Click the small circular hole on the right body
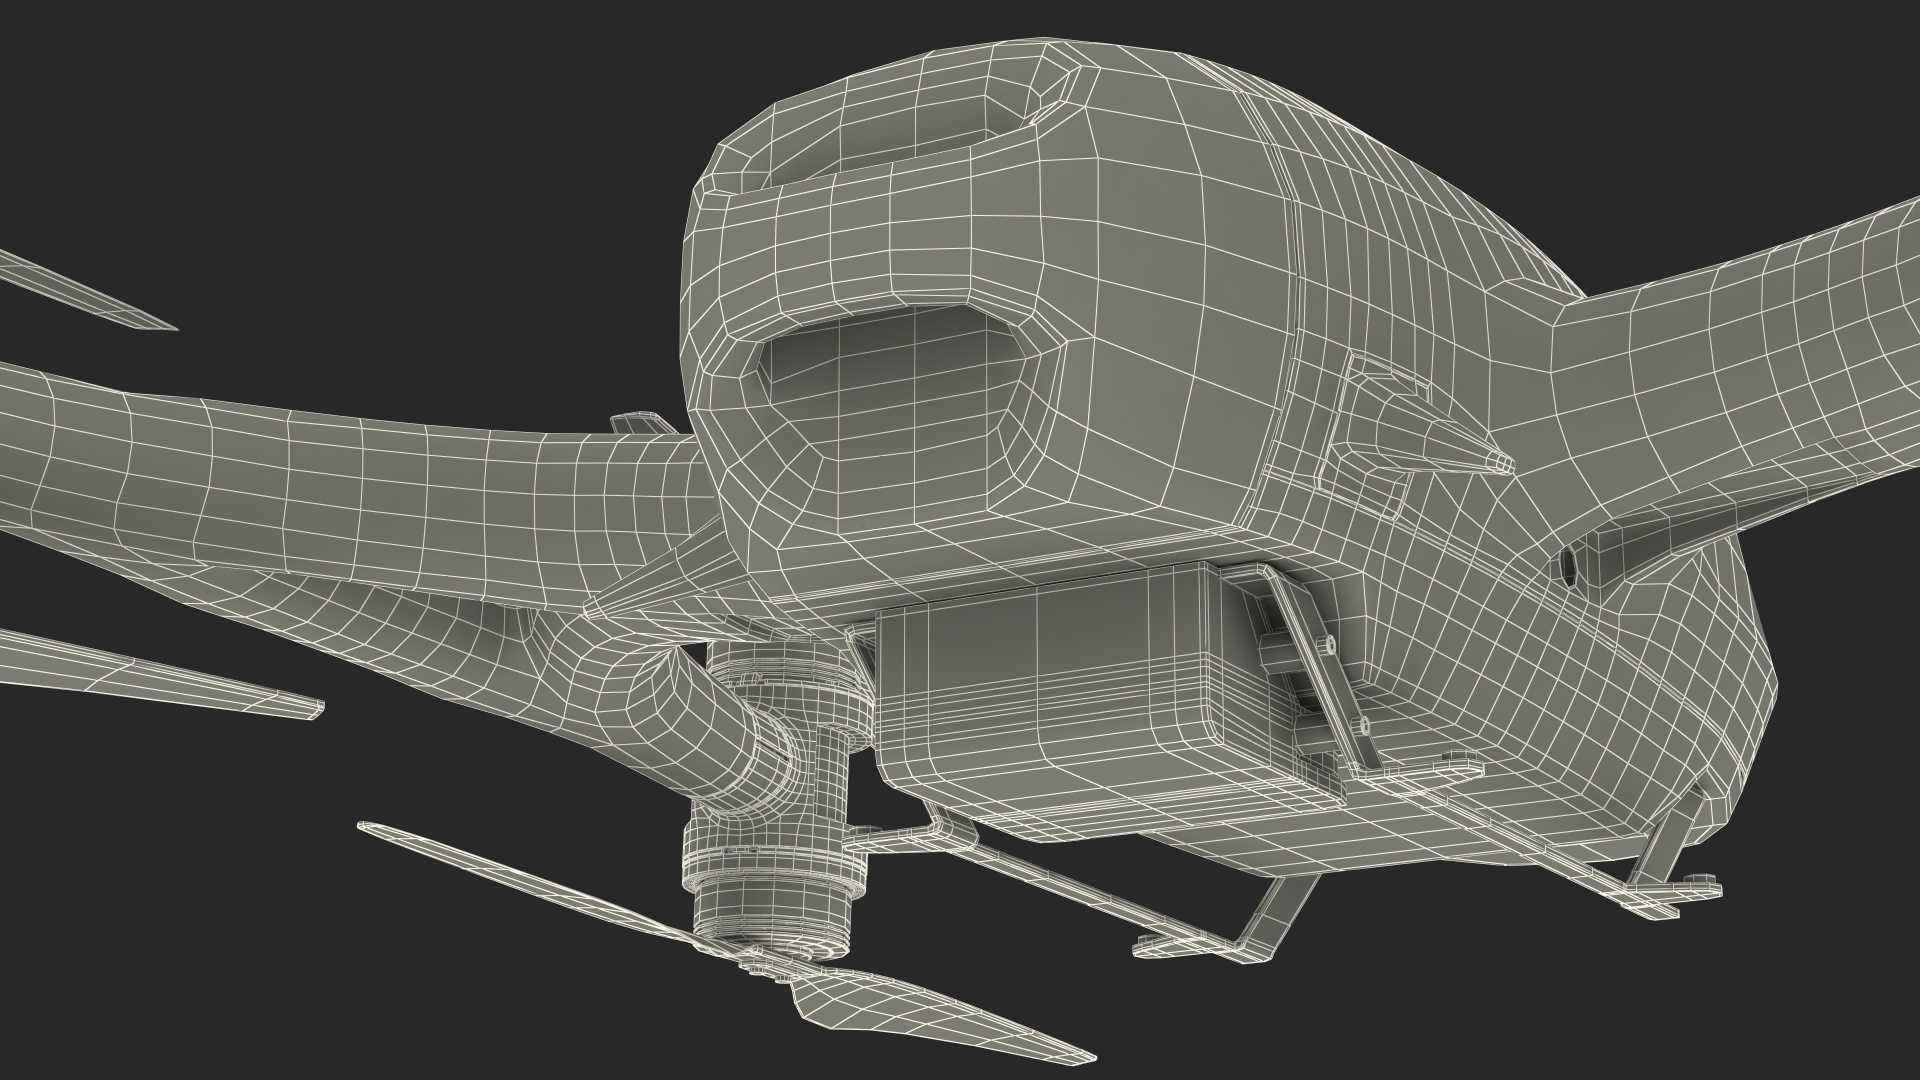This screenshot has width=1920, height=1080. point(1568,567)
